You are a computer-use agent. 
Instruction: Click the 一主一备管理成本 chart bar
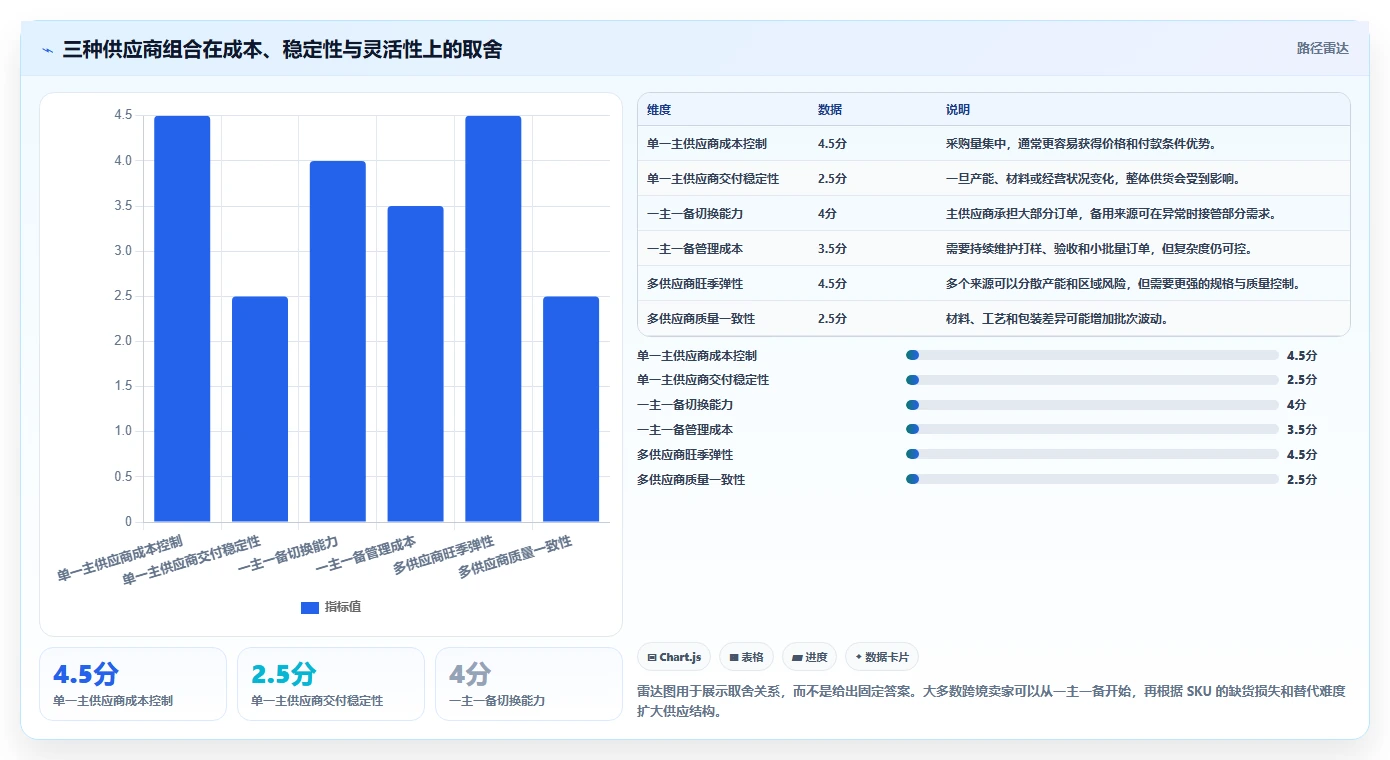[x=415, y=364]
